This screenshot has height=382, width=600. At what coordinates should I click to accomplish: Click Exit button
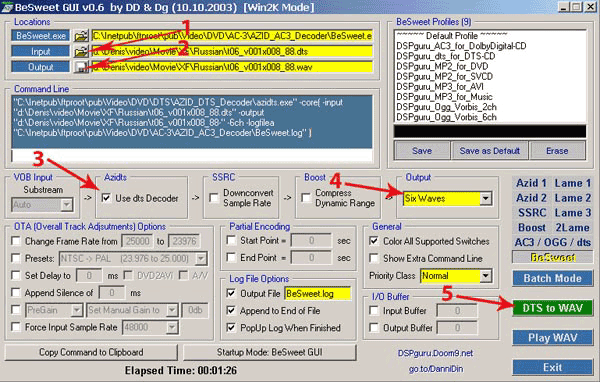point(553,367)
